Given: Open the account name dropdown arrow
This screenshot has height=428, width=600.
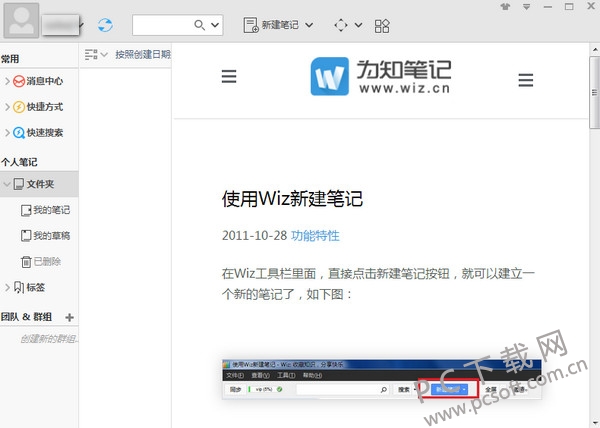Looking at the screenshot, I should pyautogui.click(x=82, y=25).
